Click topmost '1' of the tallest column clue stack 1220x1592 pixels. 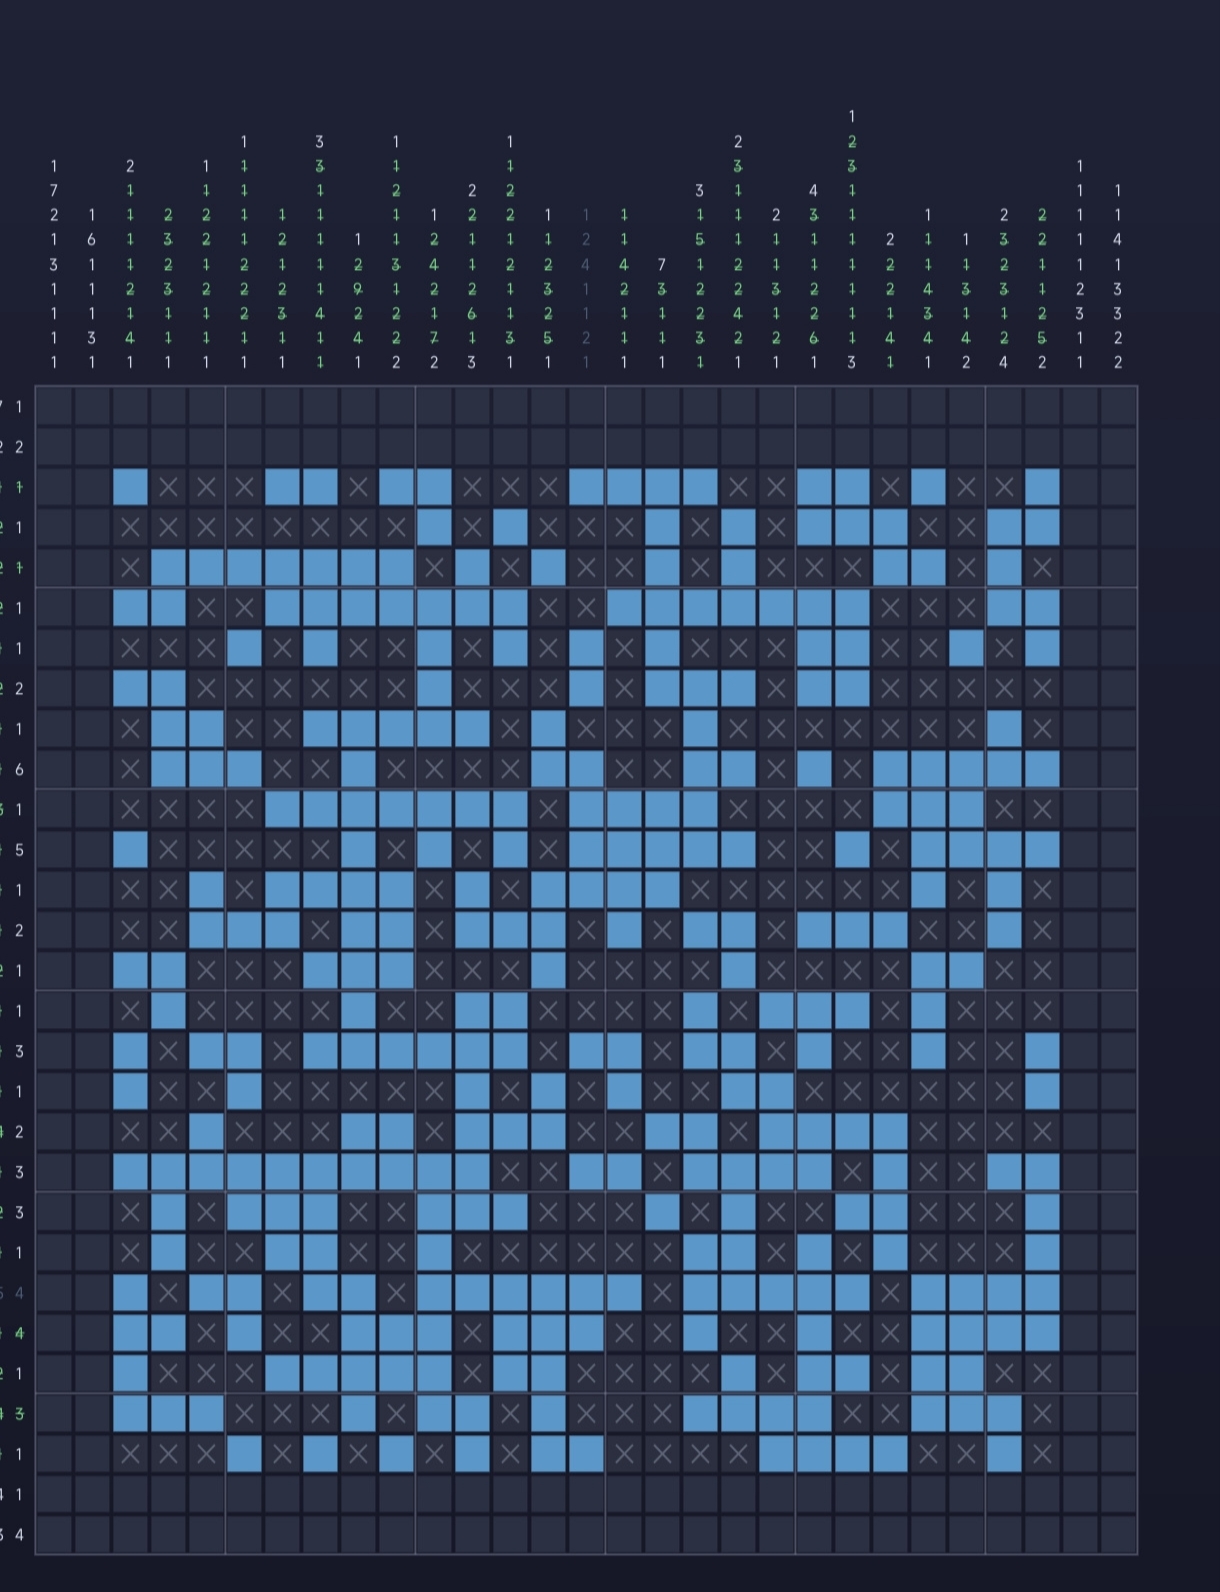852,117
